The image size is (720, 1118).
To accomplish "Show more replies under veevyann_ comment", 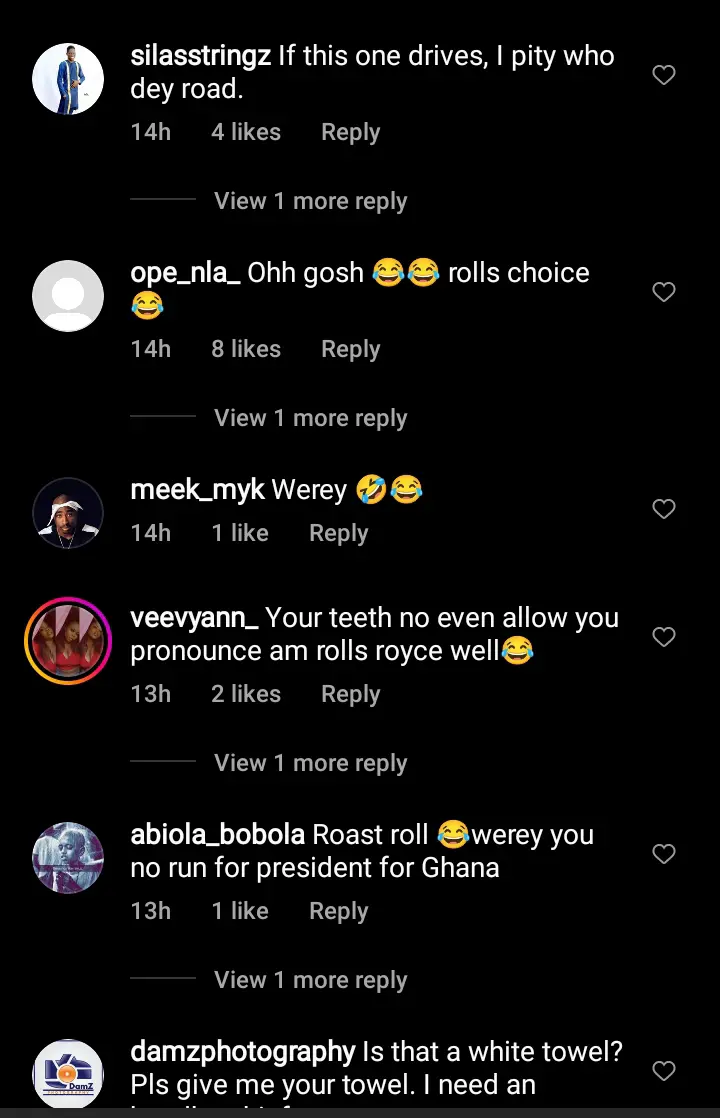I will [310, 763].
